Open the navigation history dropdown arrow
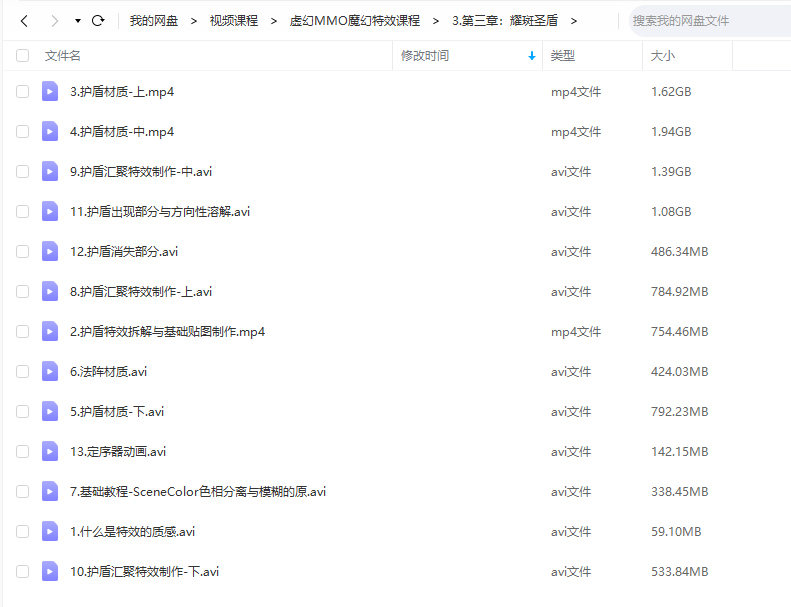 (77, 20)
